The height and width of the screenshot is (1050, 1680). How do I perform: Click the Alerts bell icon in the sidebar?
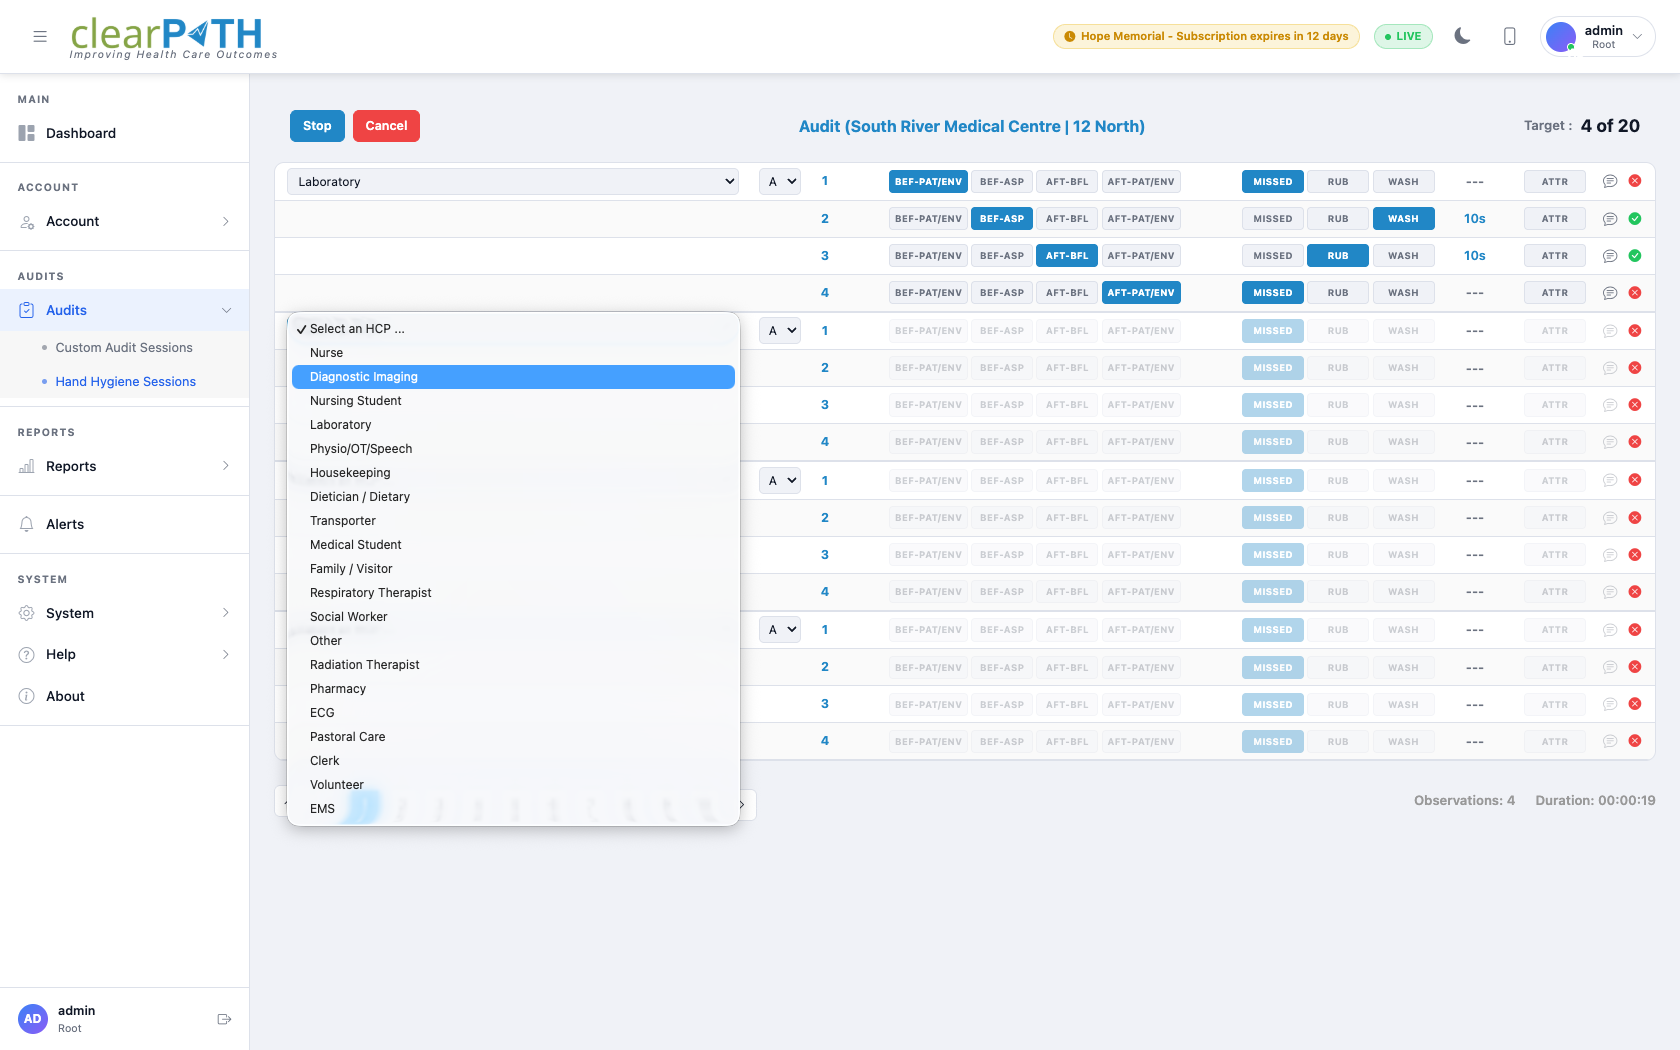27,524
